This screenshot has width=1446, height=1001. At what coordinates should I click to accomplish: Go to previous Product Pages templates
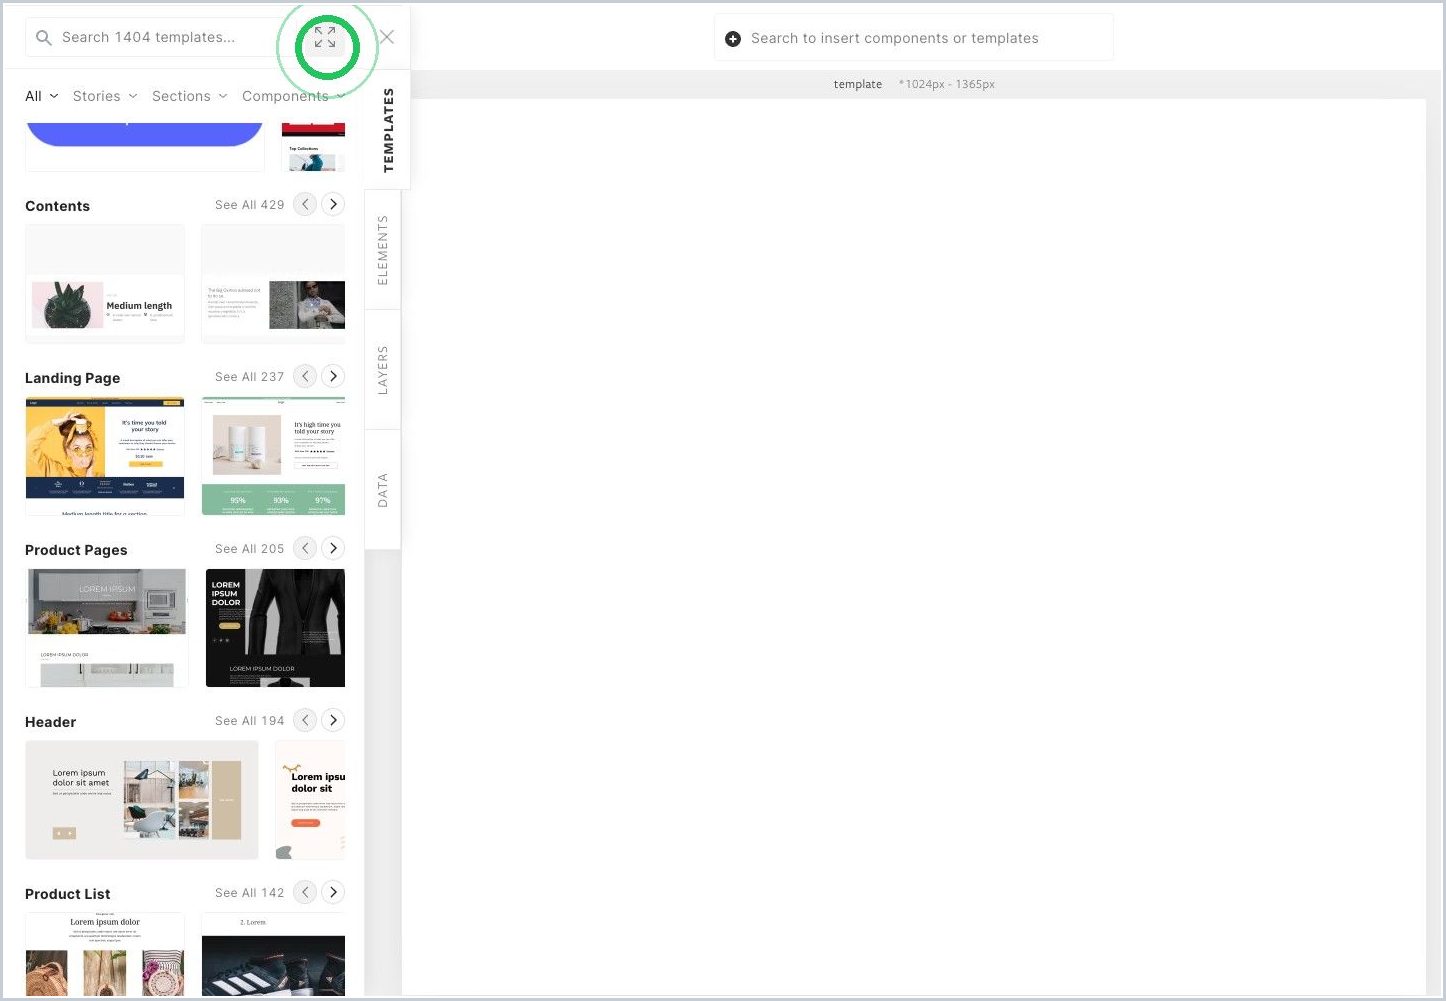click(305, 548)
